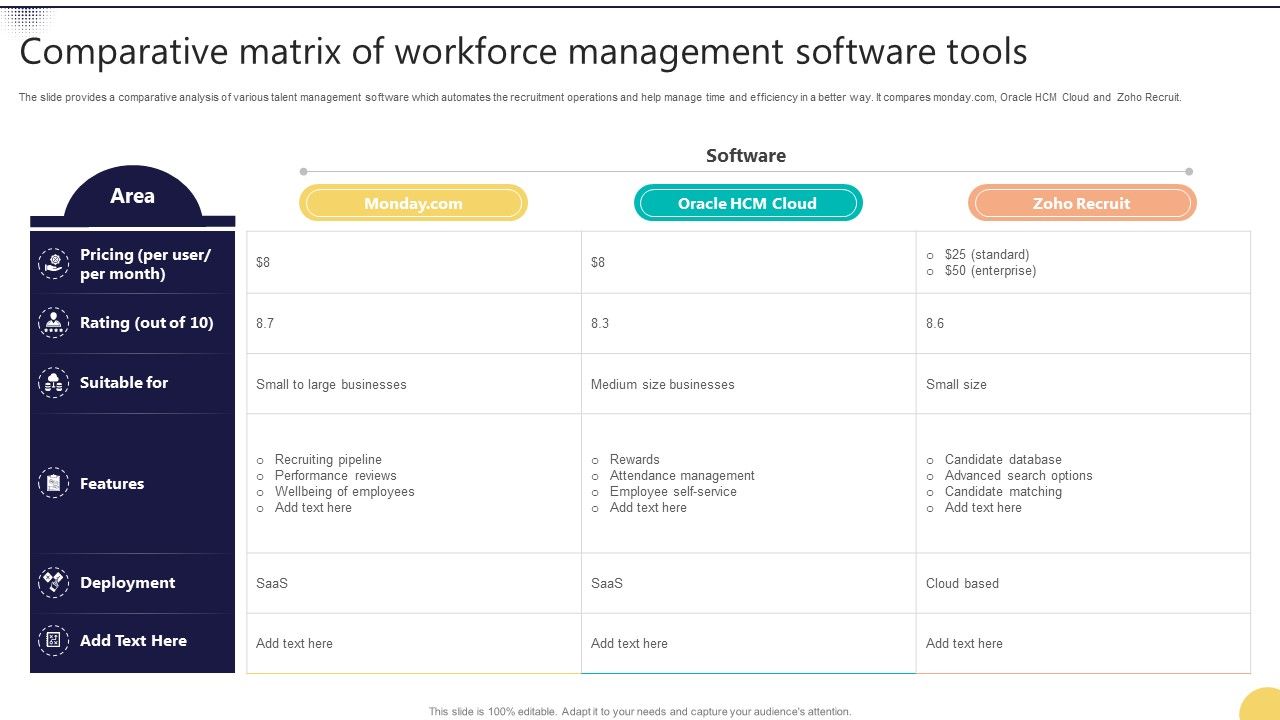
Task: Click 'Wellbeing of employees' feature
Action: click(344, 492)
